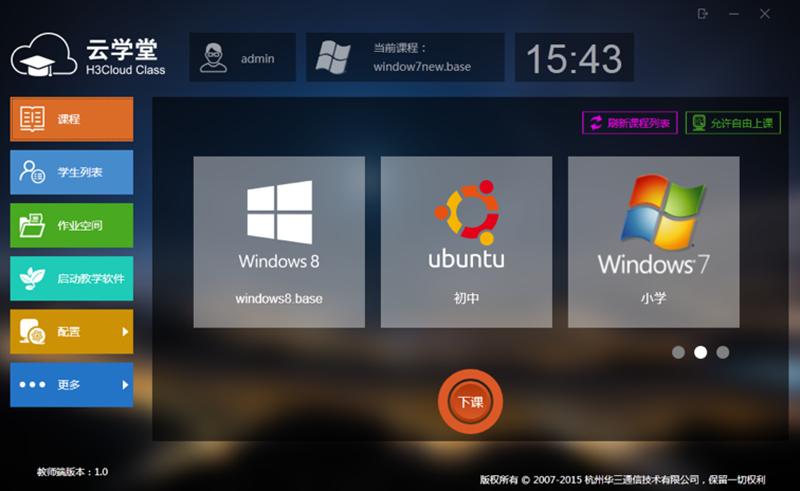Screen dimensions: 800x491
Task: Open the 更多 more menu
Action: [x=71, y=384]
